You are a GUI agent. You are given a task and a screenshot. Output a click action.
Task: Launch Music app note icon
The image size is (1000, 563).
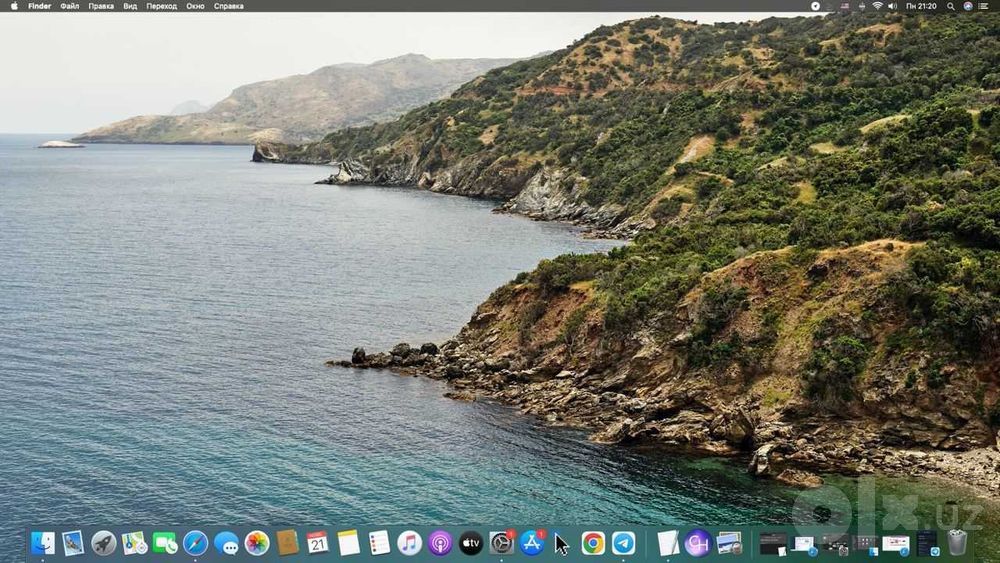[409, 543]
